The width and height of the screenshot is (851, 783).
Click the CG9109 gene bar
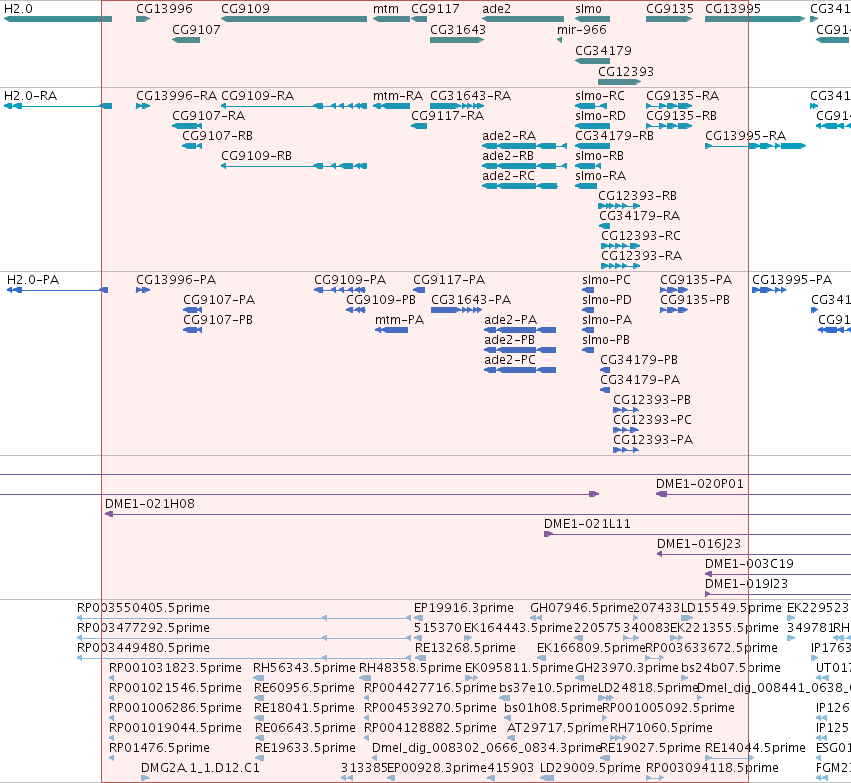point(294,19)
